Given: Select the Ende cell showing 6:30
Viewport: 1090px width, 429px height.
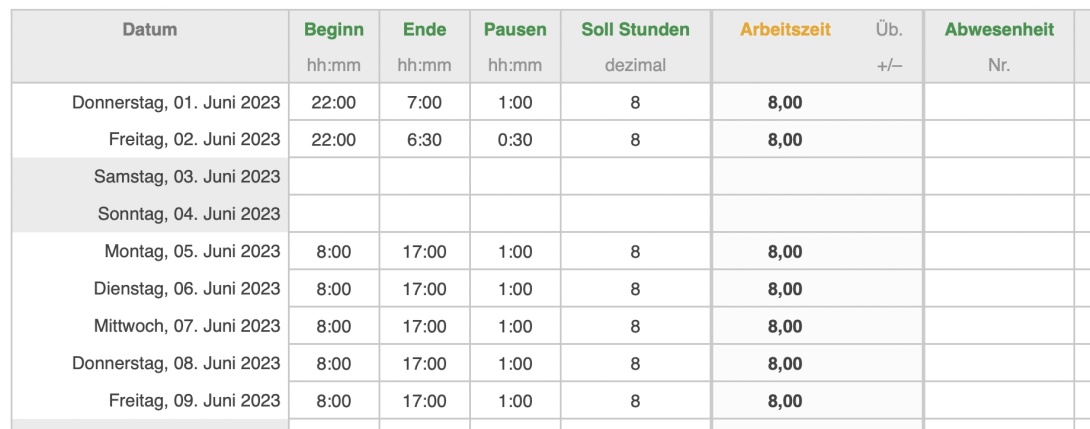Looking at the screenshot, I should (x=423, y=140).
